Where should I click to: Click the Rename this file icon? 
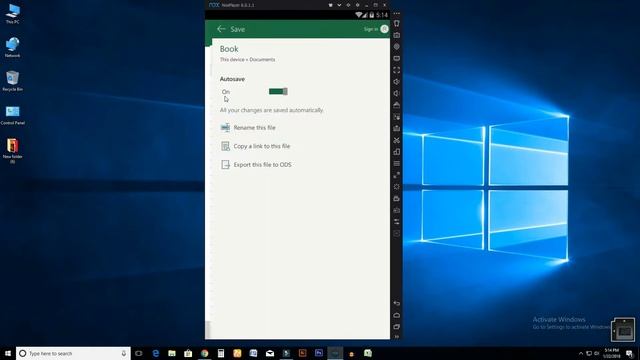point(225,128)
